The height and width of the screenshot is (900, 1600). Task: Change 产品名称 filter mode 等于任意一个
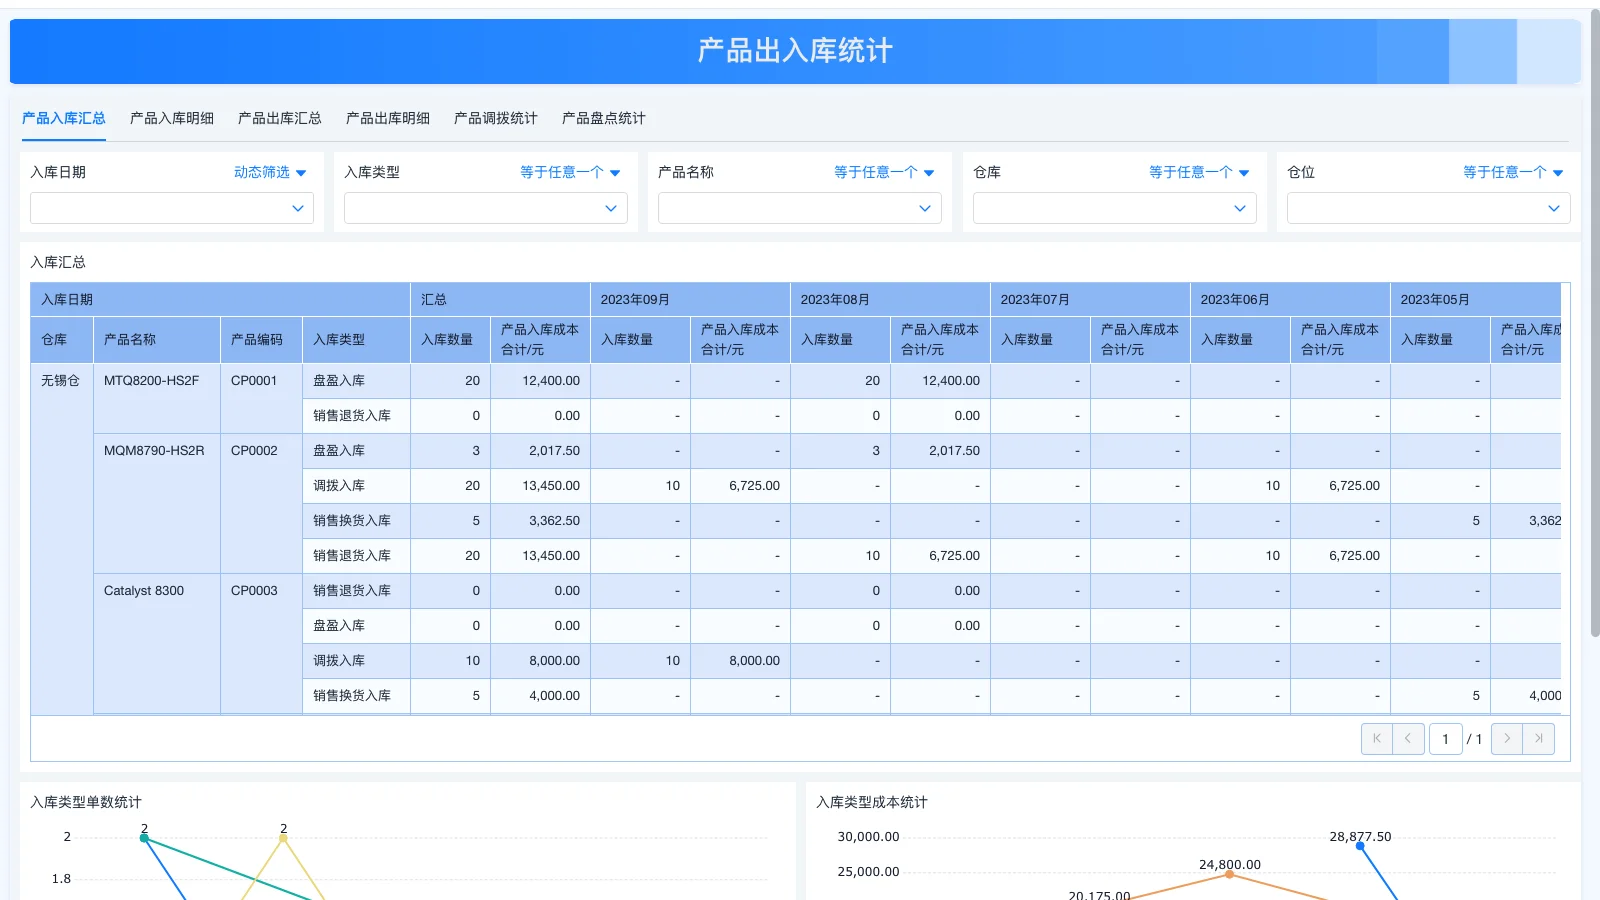coord(884,172)
